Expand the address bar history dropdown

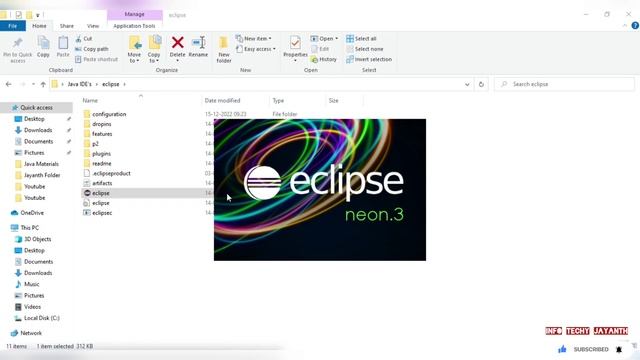(x=467, y=84)
